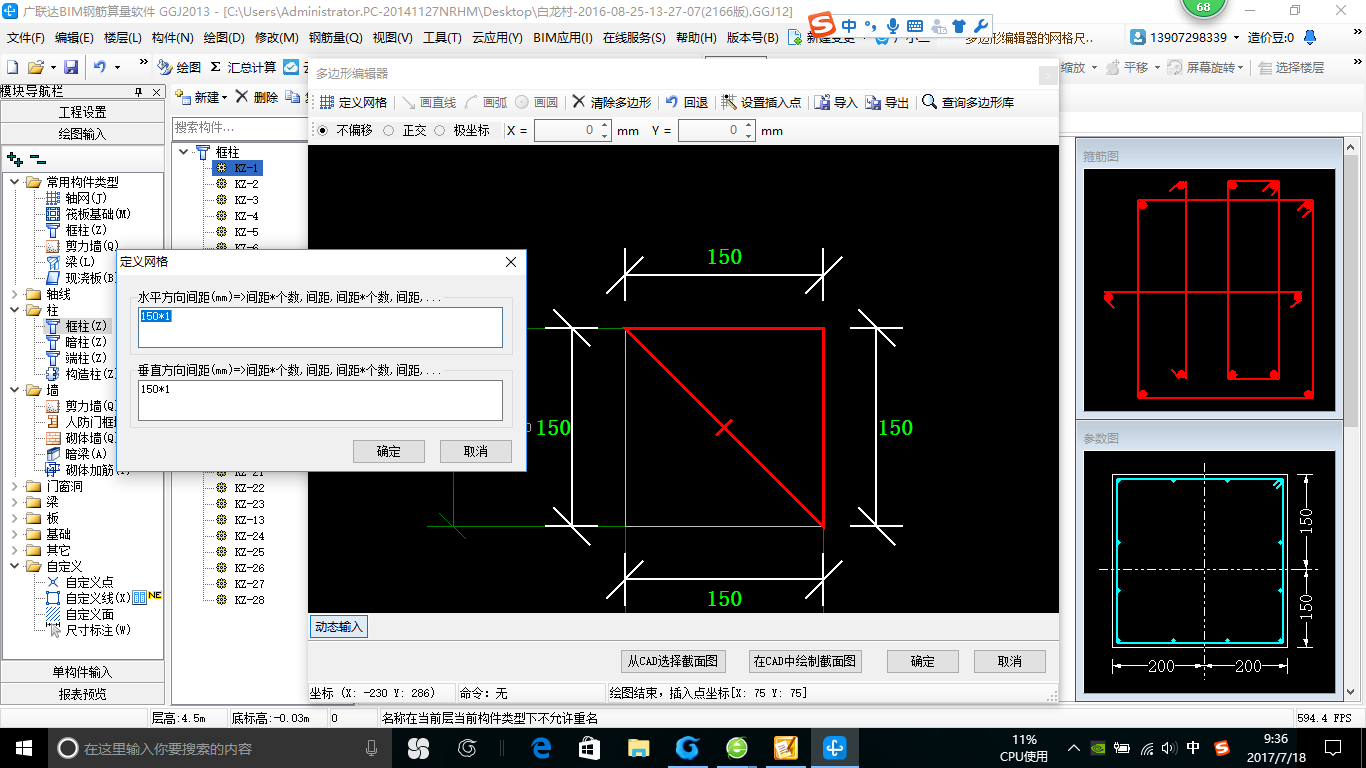Click 选择楼层 select floor icon
This screenshot has height=768, width=1366.
click(x=1266, y=67)
